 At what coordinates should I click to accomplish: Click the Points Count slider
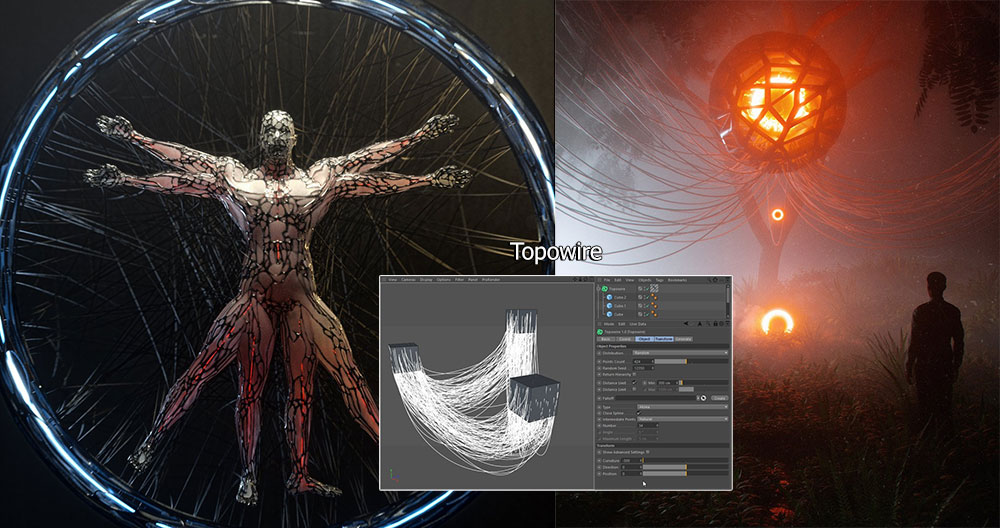pyautogui.click(x=691, y=362)
